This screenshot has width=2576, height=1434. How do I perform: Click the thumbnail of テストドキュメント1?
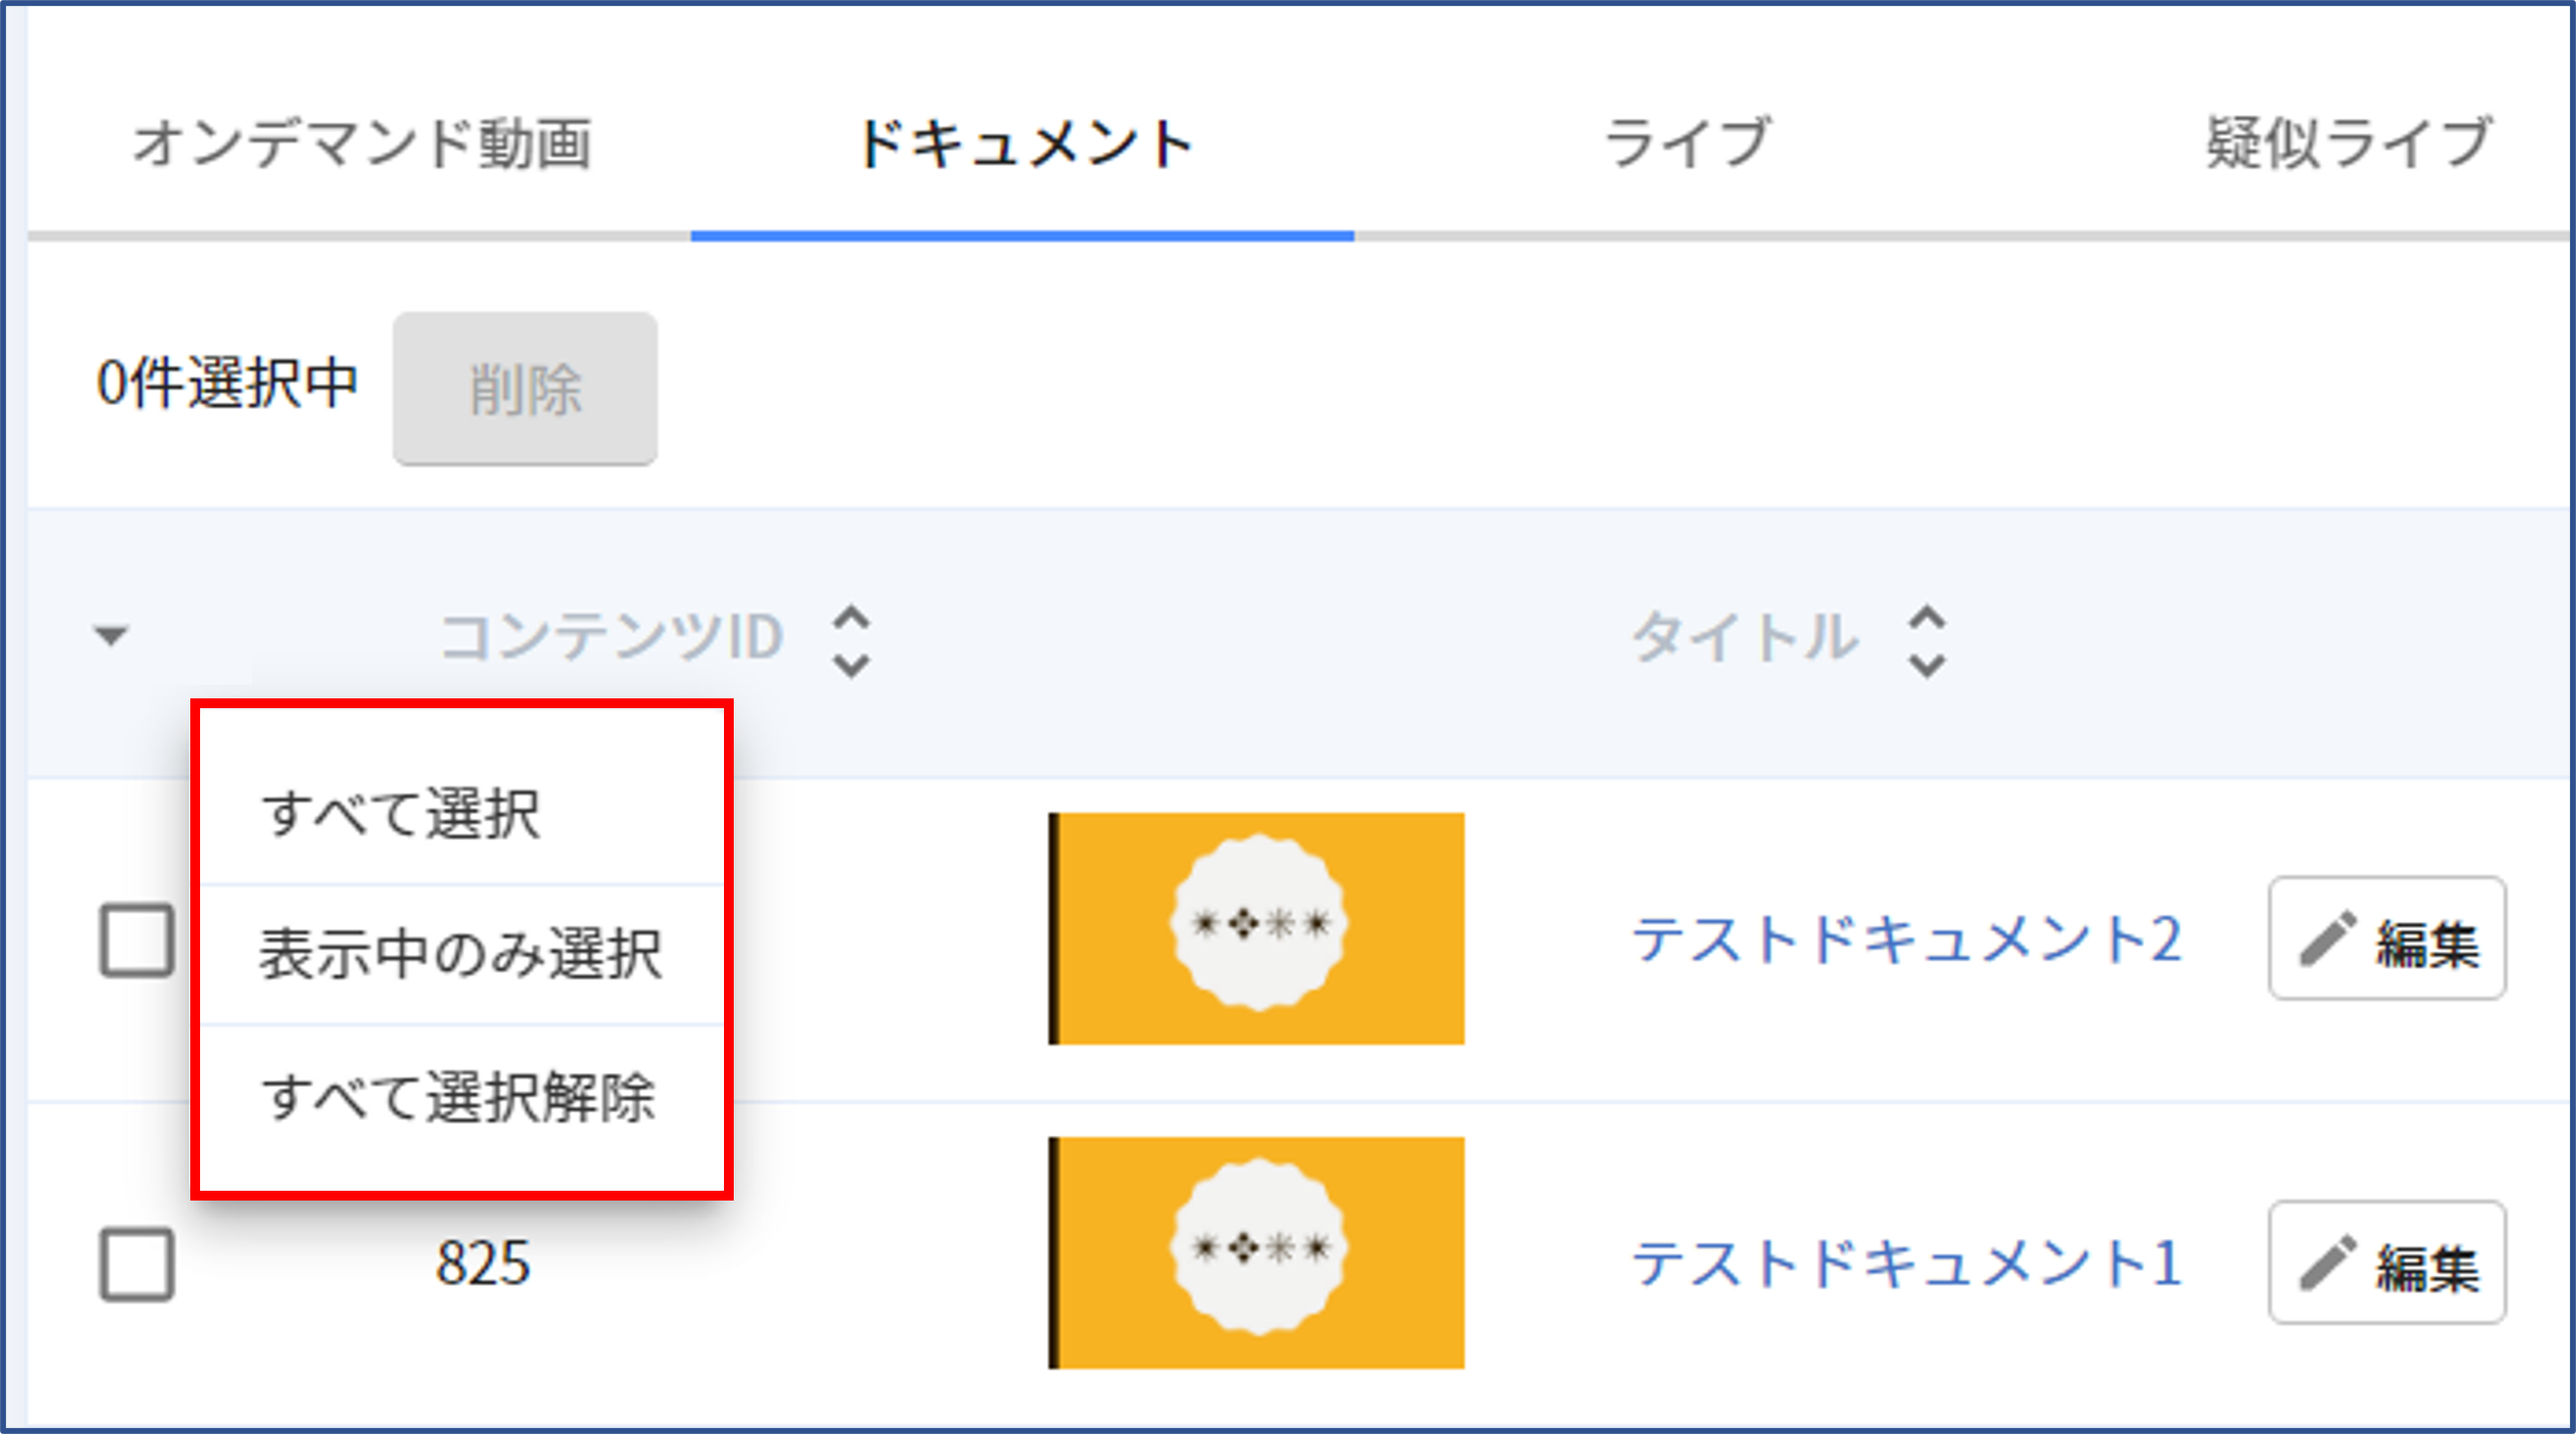pyautogui.click(x=1256, y=1253)
